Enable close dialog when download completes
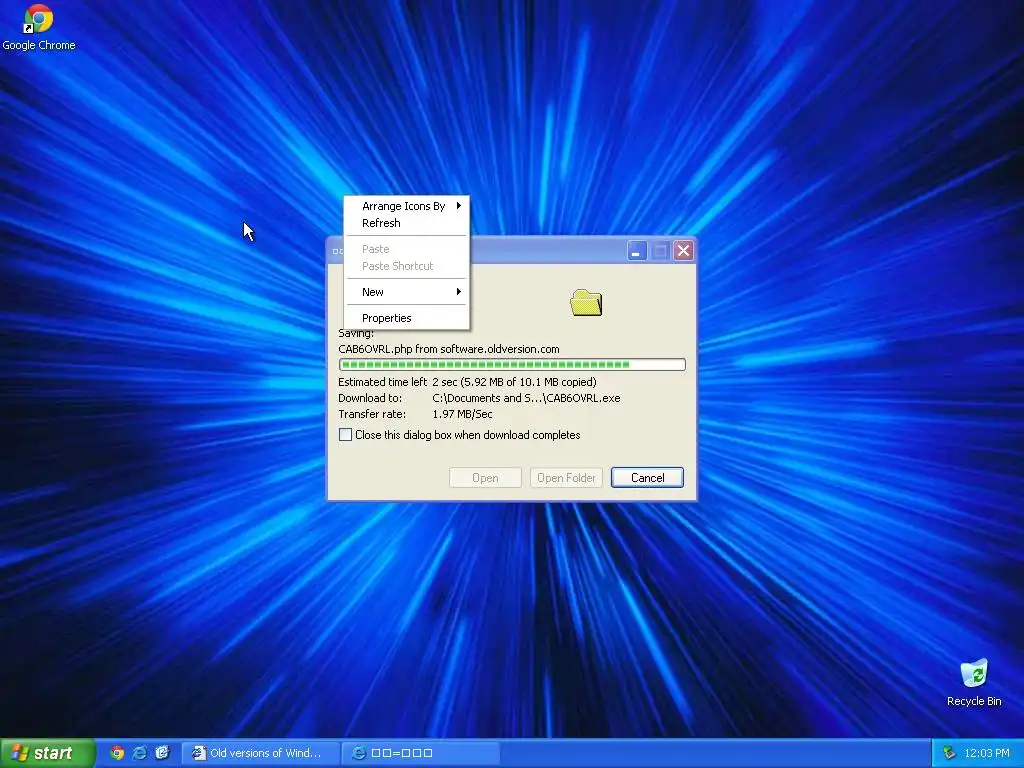 (345, 435)
